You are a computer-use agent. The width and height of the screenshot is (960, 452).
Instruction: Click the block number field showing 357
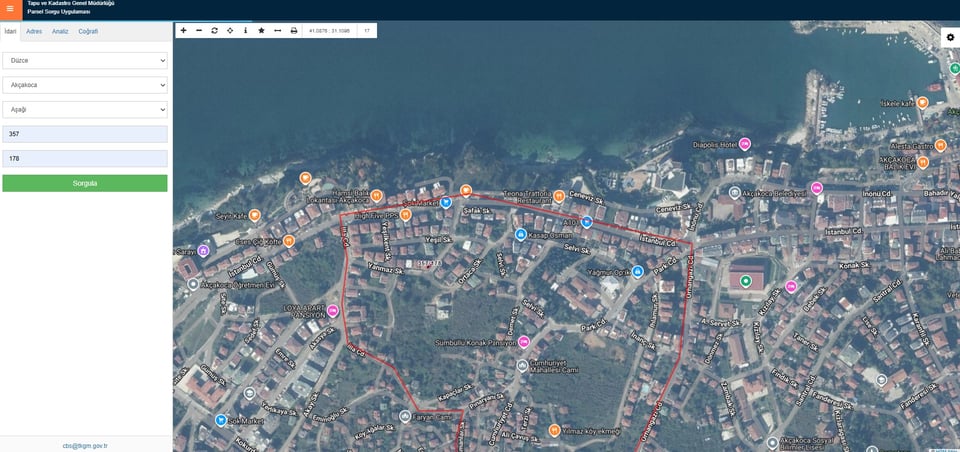[85, 134]
